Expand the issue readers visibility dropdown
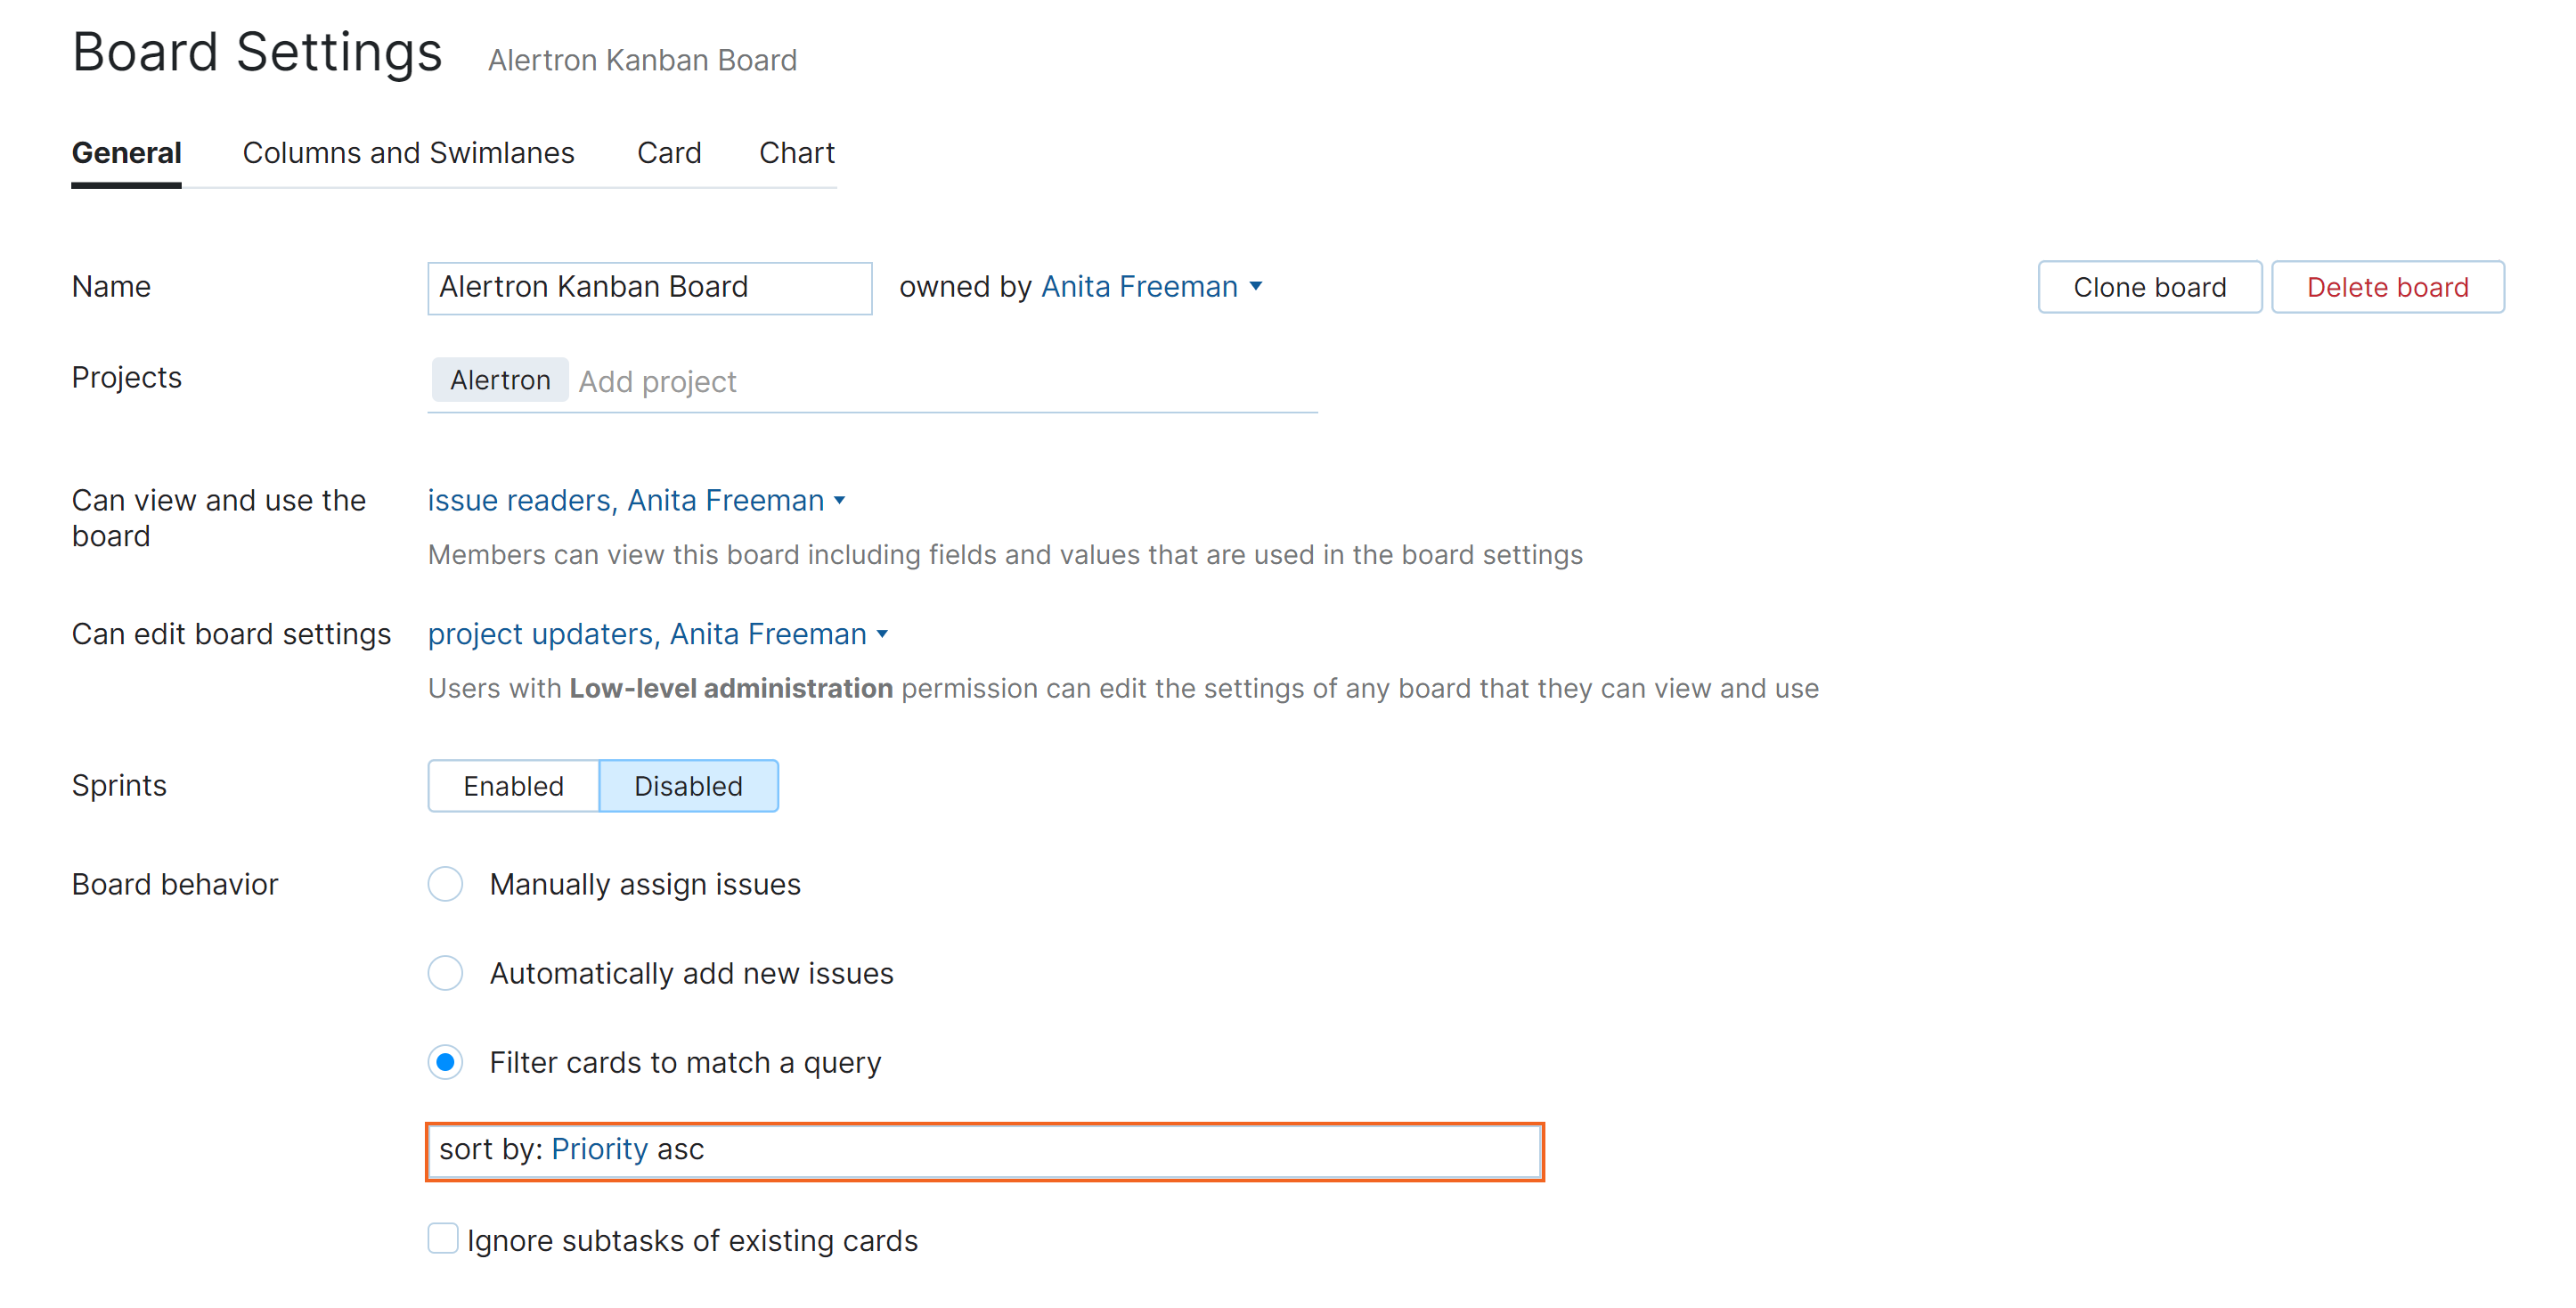Viewport: 2576px width, 1308px height. click(x=839, y=501)
